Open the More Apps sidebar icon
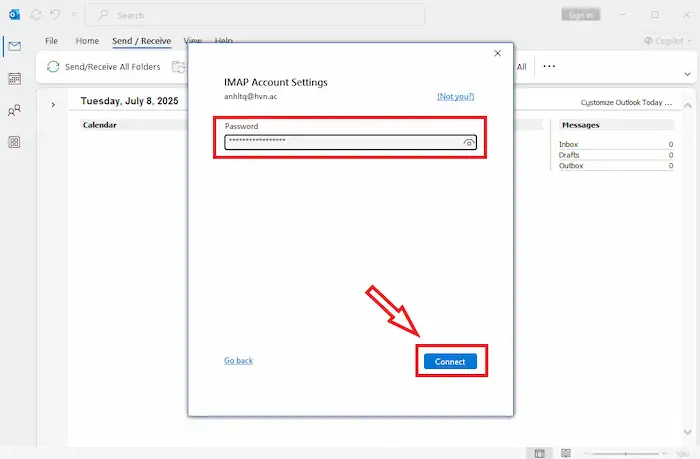This screenshot has height=459, width=700. [x=14, y=142]
